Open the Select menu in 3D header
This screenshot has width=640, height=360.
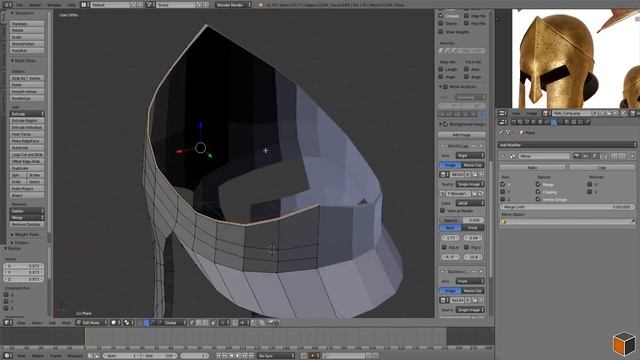click(x=37, y=322)
